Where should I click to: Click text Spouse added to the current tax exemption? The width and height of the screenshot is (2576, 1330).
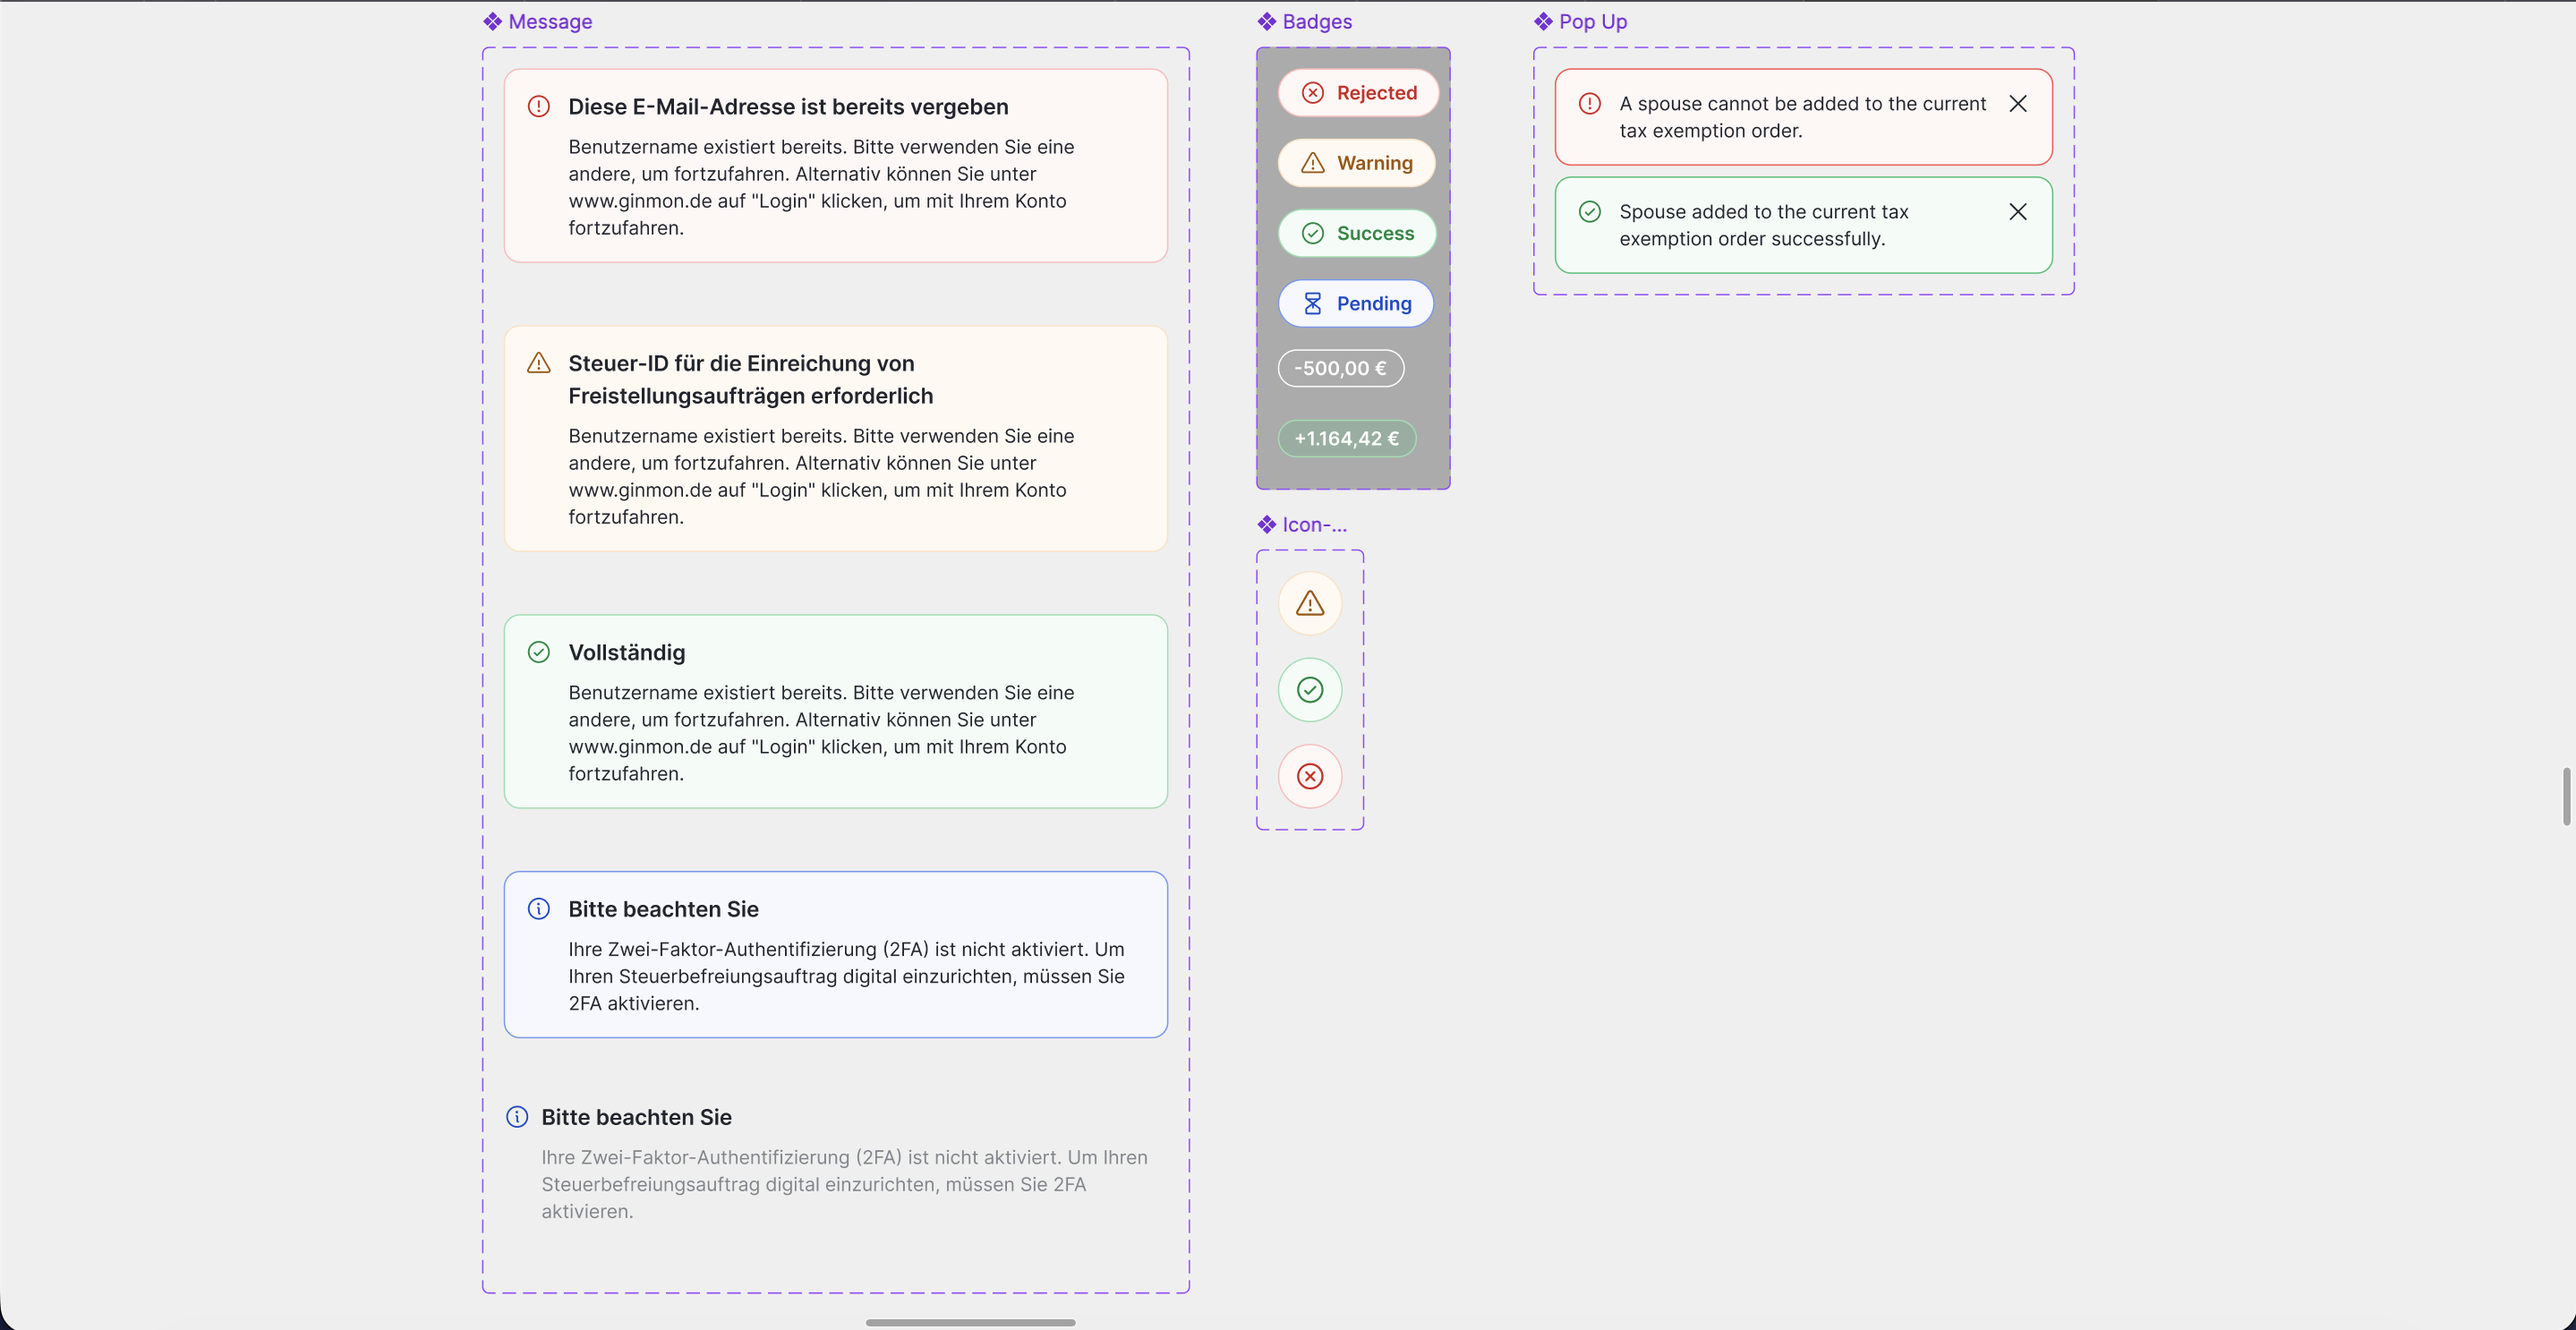click(1763, 225)
